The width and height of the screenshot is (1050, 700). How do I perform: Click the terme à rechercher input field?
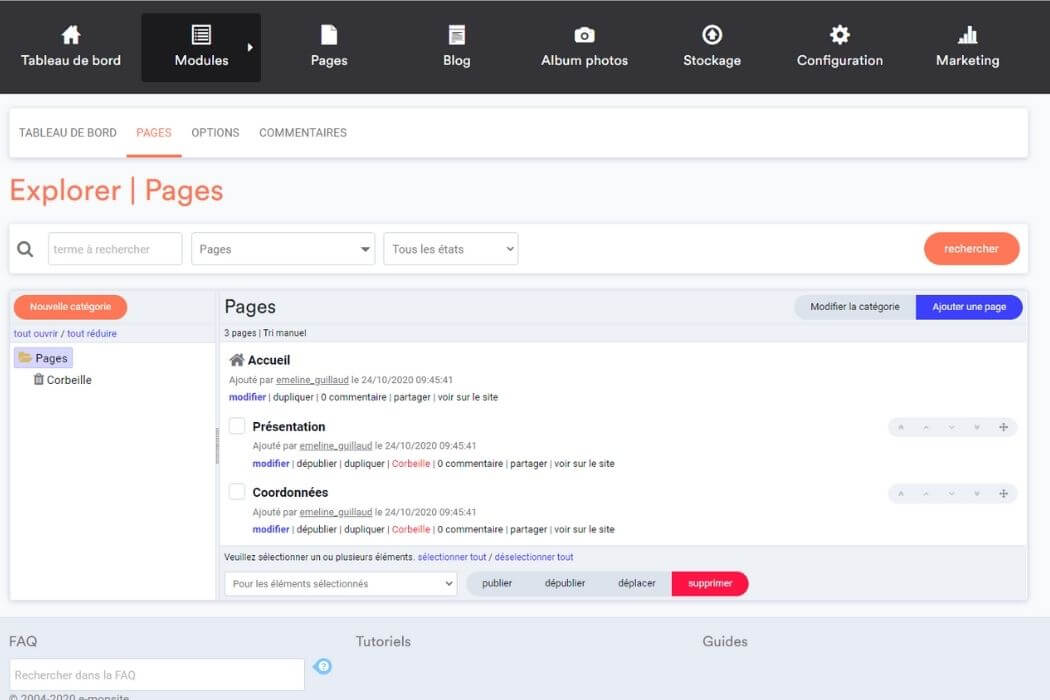pos(114,248)
